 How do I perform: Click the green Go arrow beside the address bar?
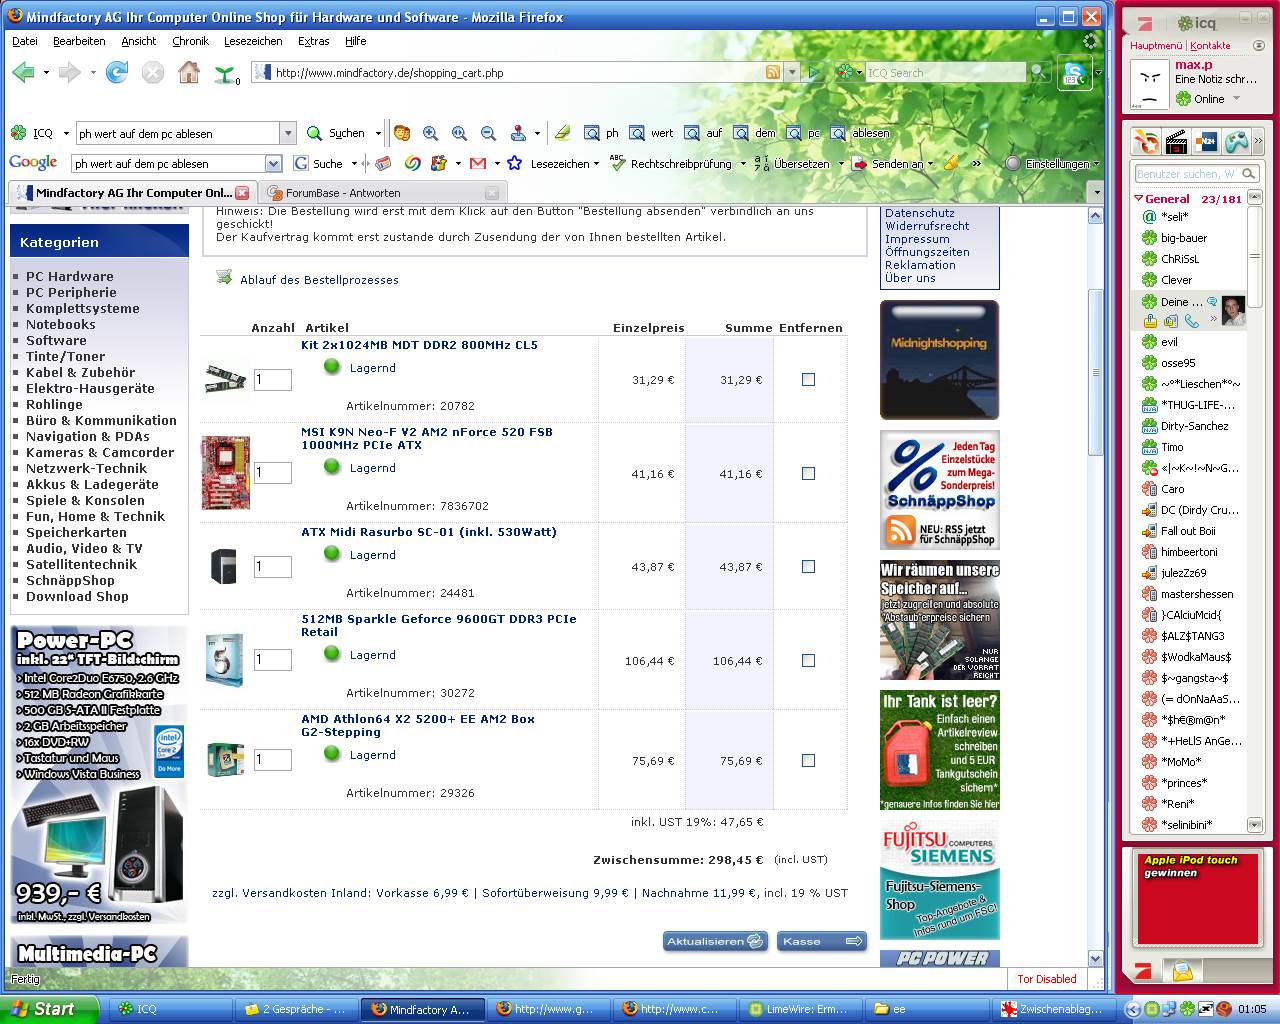pyautogui.click(x=815, y=72)
